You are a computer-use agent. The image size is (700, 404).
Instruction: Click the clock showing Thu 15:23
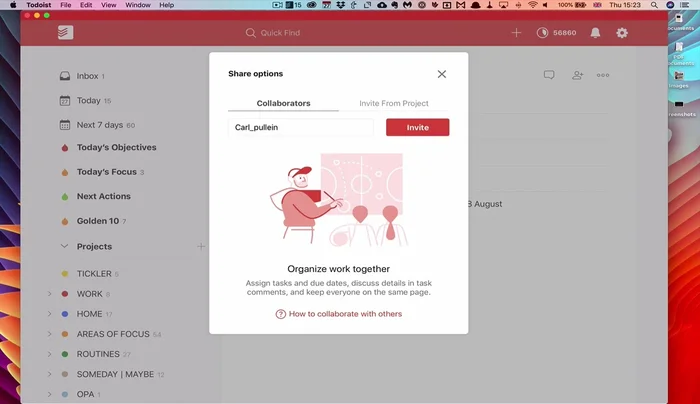coord(625,5)
